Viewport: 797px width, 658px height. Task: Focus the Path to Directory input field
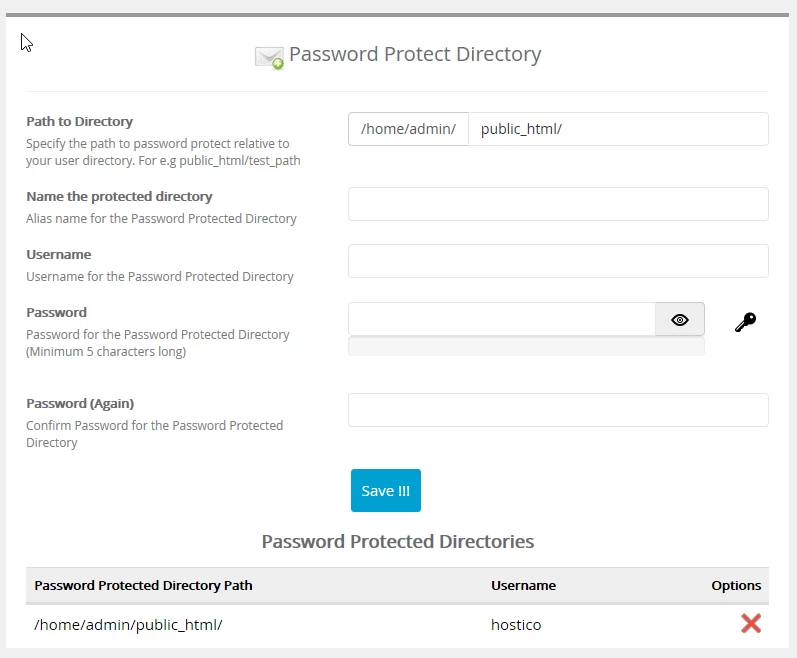click(x=618, y=129)
